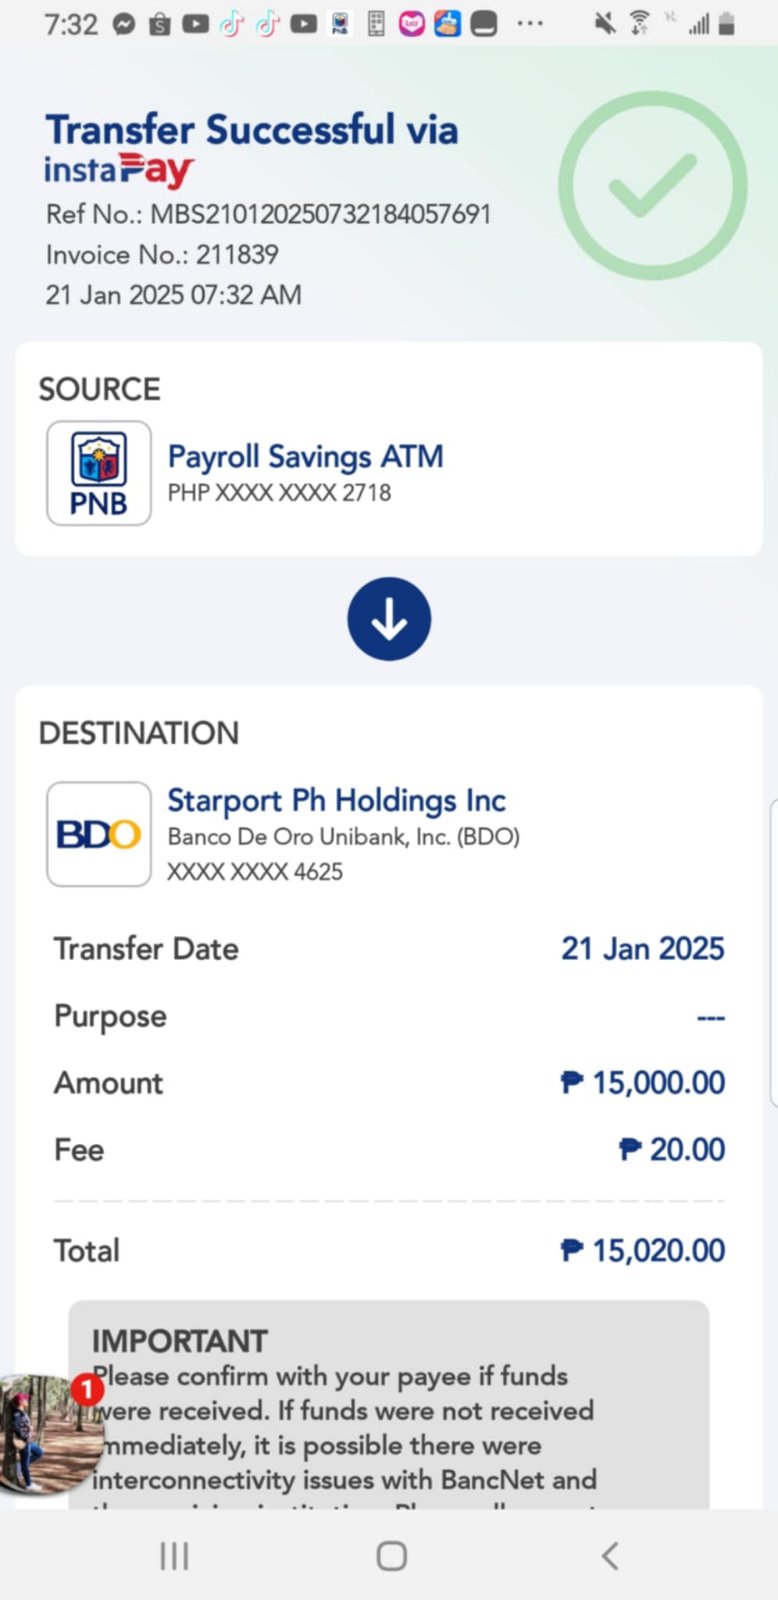Tap the three-dot more notifications indicator
Viewport: 778px width, 1600px height.
530,24
